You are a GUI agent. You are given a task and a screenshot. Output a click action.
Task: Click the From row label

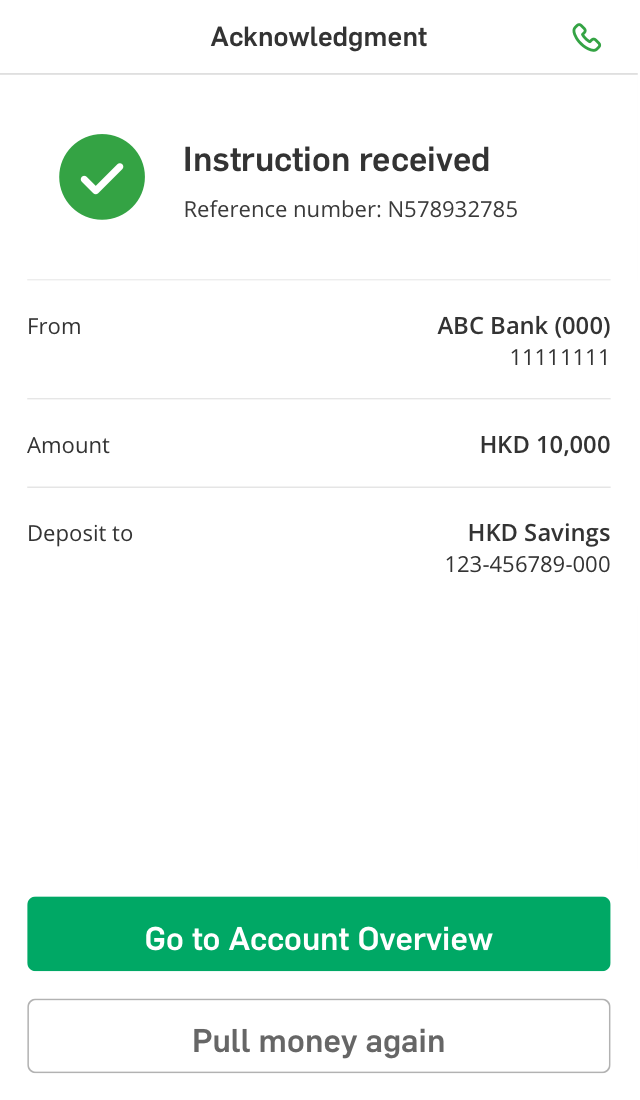click(54, 327)
